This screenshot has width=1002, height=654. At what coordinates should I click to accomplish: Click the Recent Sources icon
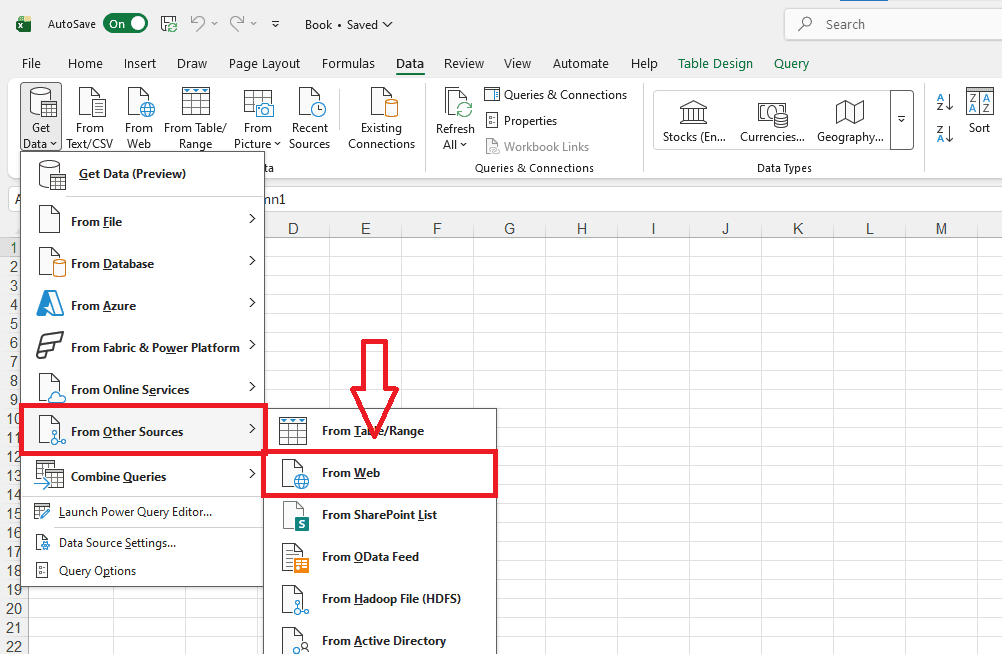(309, 118)
